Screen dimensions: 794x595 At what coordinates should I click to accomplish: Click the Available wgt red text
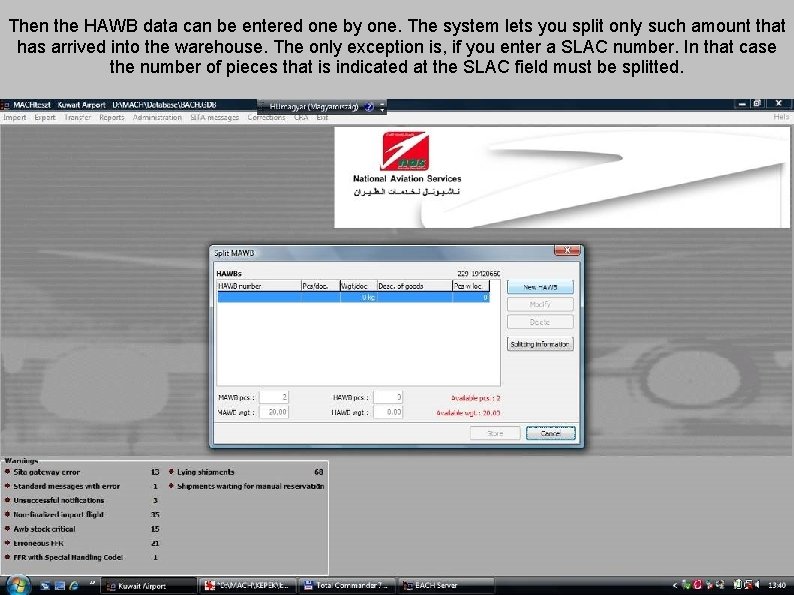pyautogui.click(x=468, y=413)
